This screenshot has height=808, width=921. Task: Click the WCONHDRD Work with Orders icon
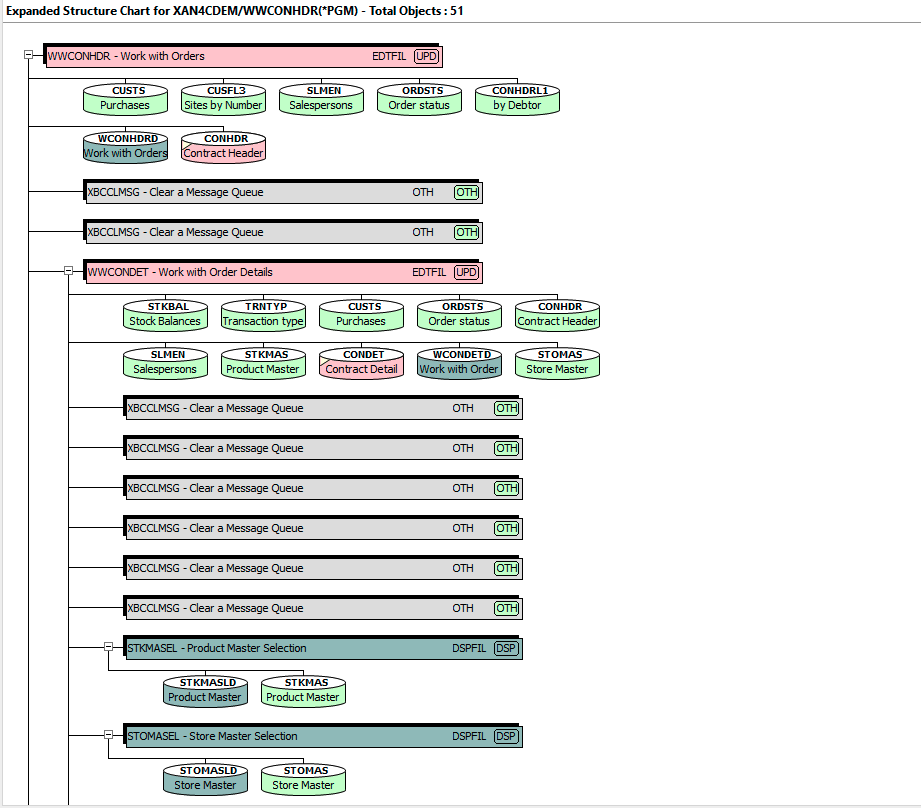pos(124,147)
